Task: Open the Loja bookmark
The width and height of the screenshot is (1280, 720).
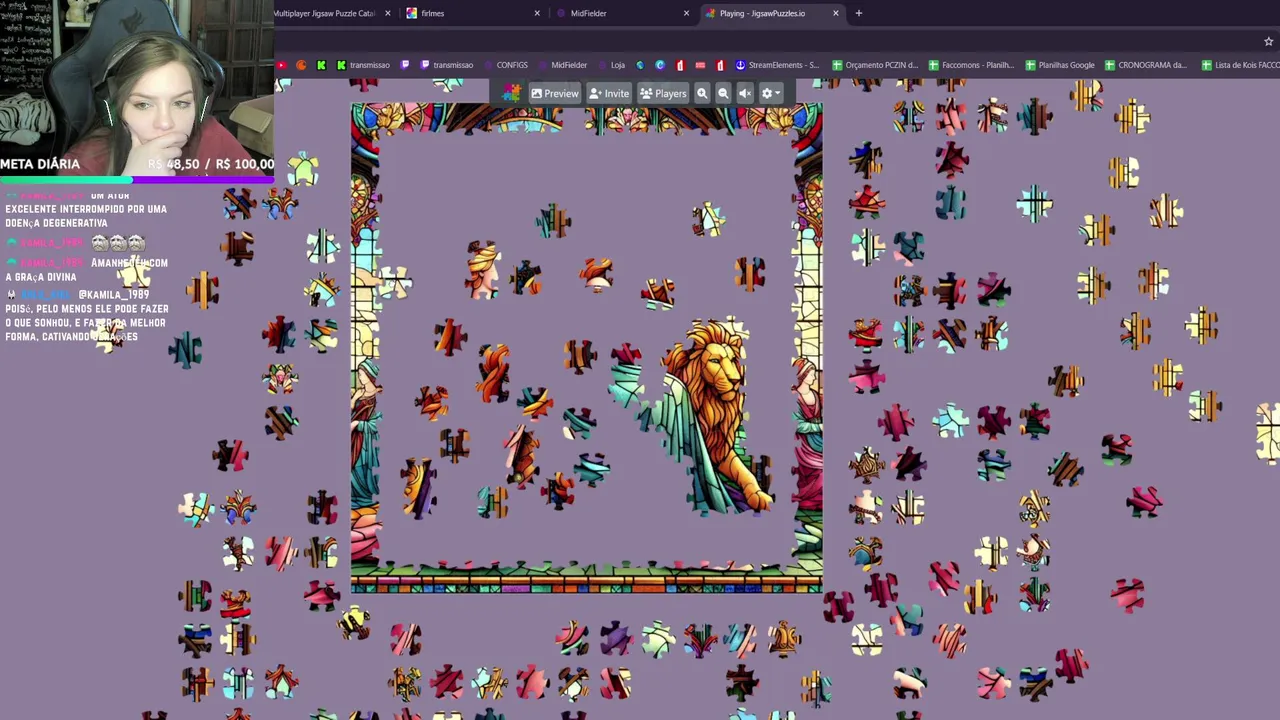Action: click(x=612, y=65)
